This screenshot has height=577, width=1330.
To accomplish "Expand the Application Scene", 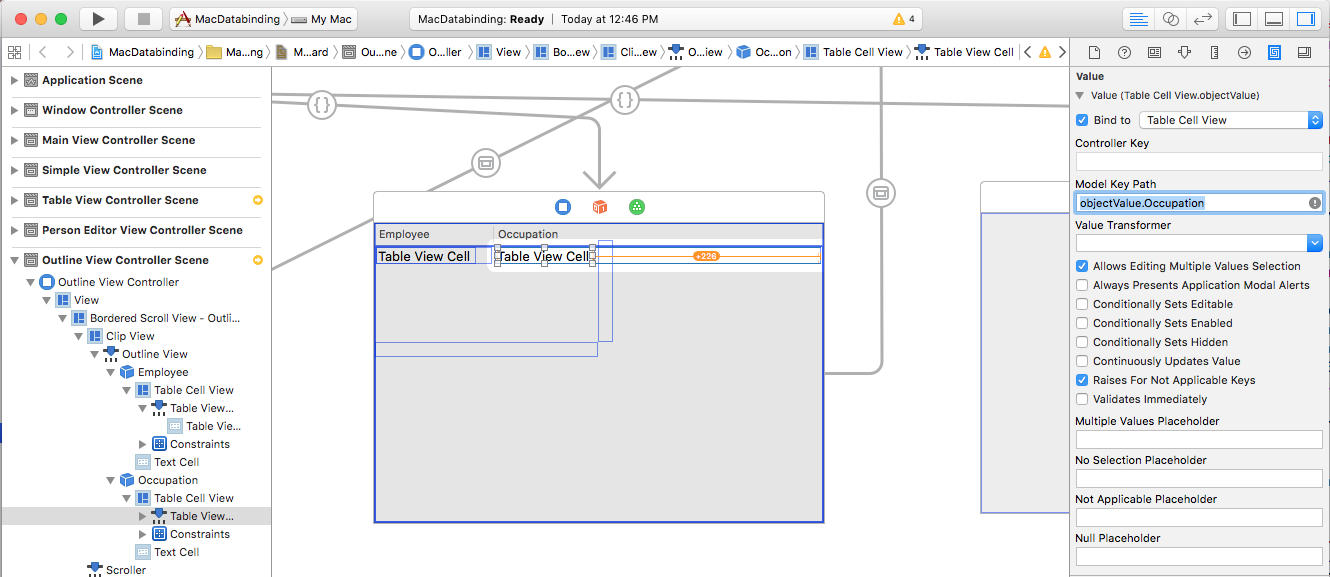I will [x=14, y=80].
